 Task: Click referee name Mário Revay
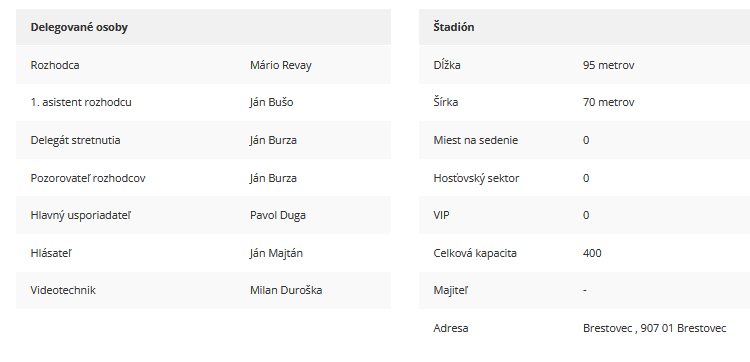pos(280,65)
